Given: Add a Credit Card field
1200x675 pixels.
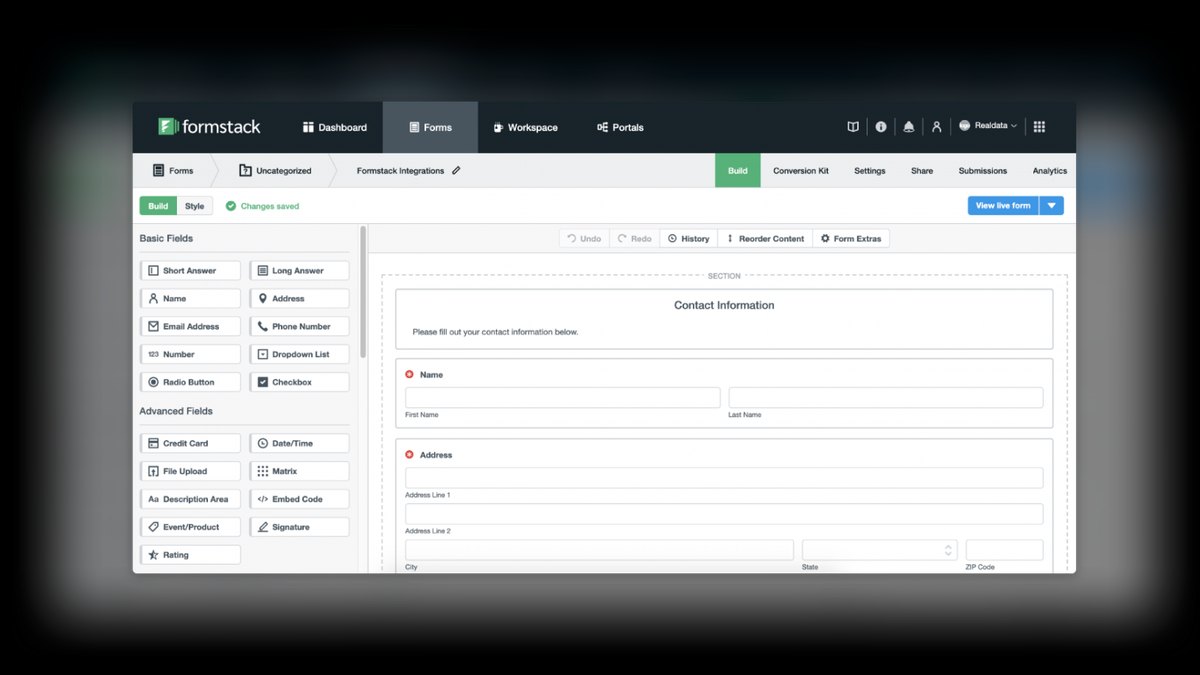Looking at the screenshot, I should coord(190,443).
